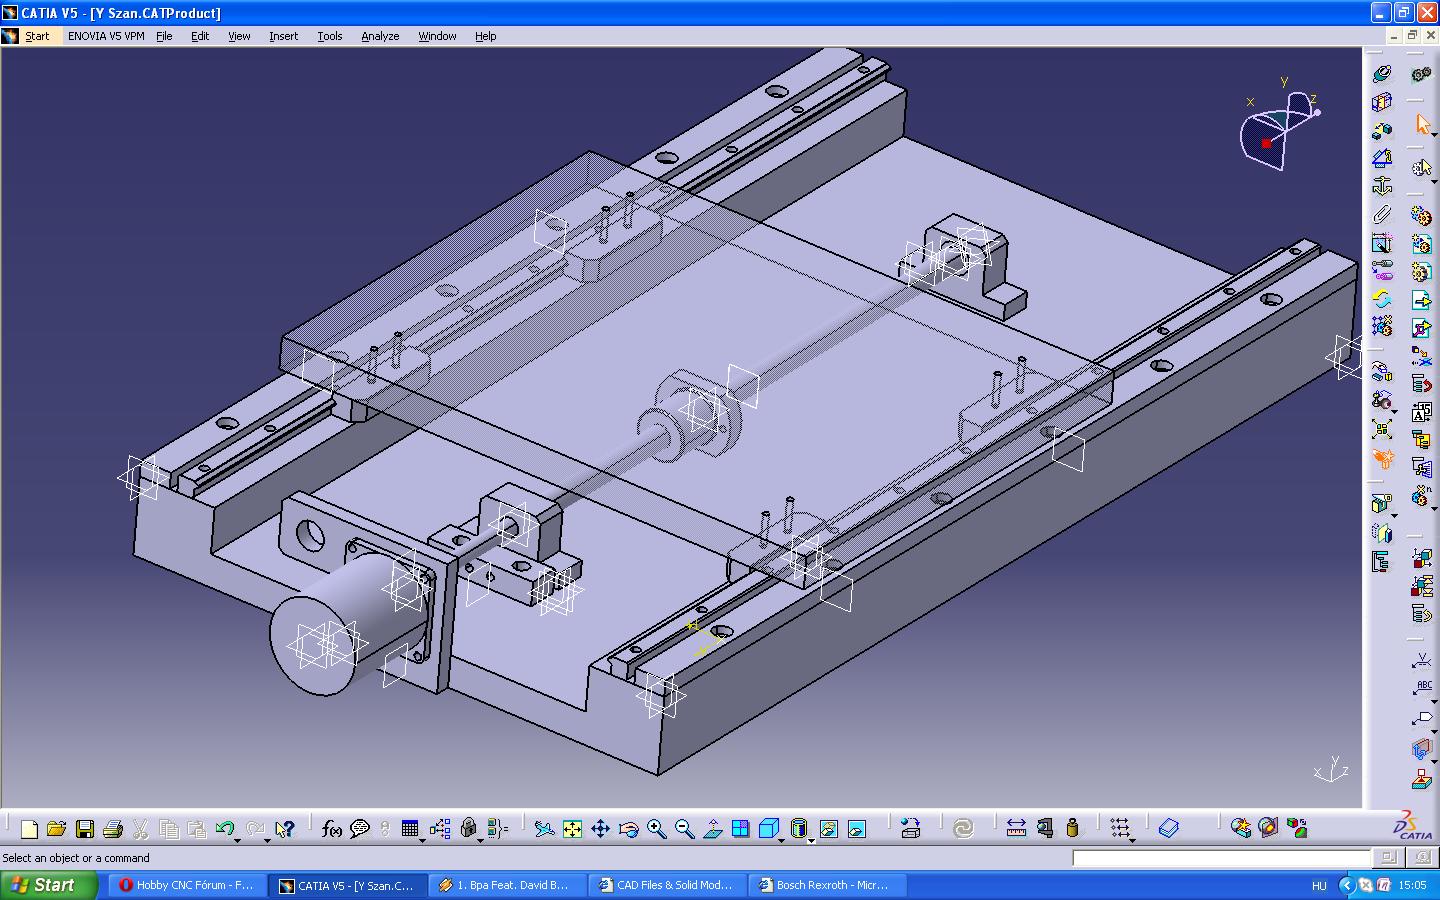Click the Save file icon
This screenshot has width=1440, height=900.
pos(85,829)
